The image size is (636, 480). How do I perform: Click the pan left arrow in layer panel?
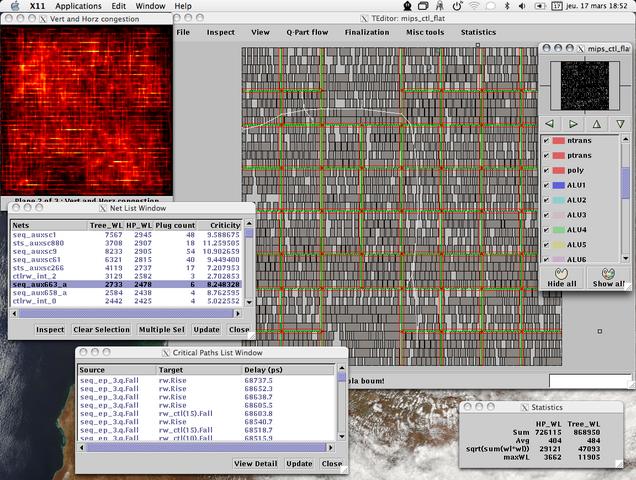[550, 124]
